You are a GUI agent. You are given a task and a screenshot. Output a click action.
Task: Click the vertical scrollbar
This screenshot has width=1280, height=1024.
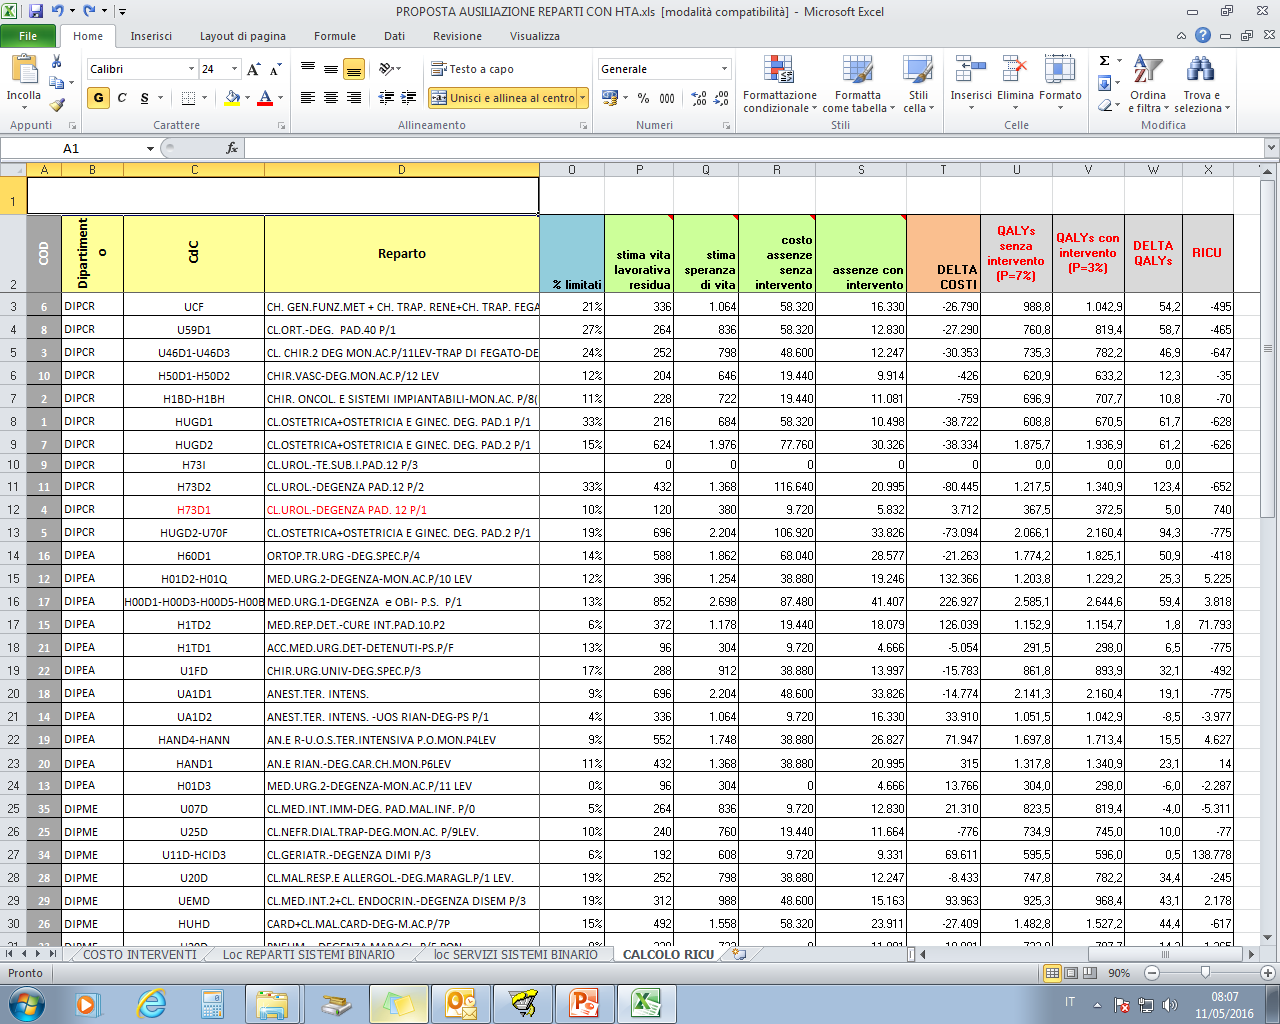pos(1270,348)
